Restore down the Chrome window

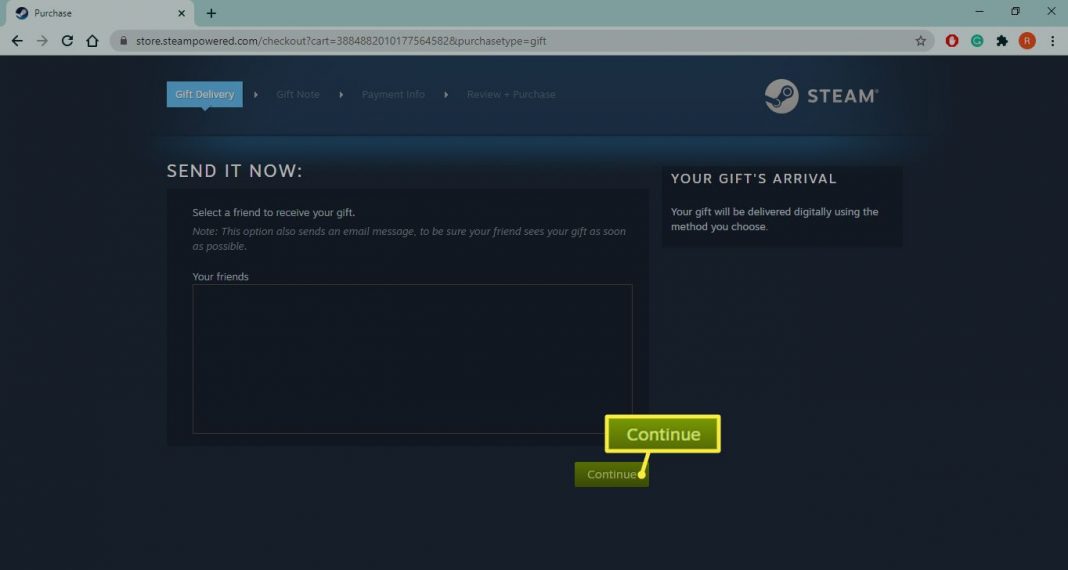pos(1016,12)
